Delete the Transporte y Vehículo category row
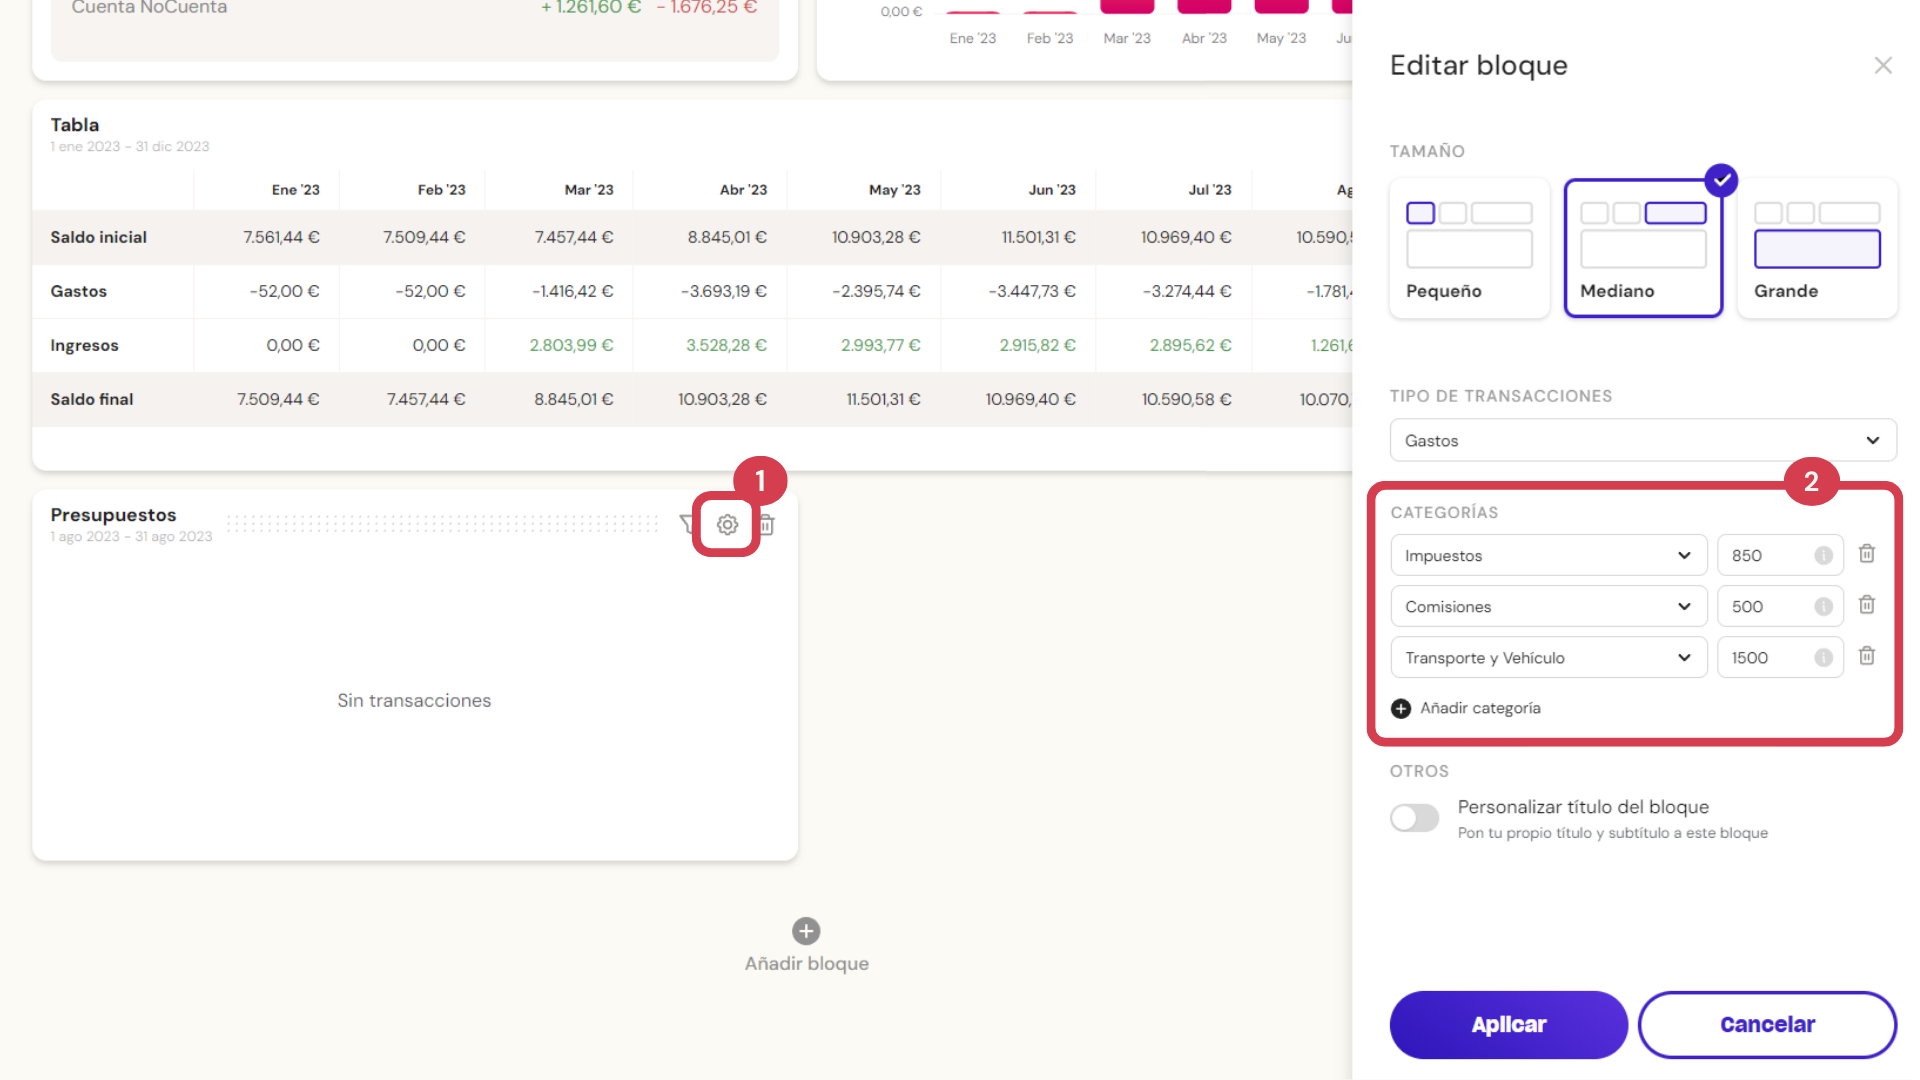Viewport: 1920px width, 1080px height. (1866, 656)
